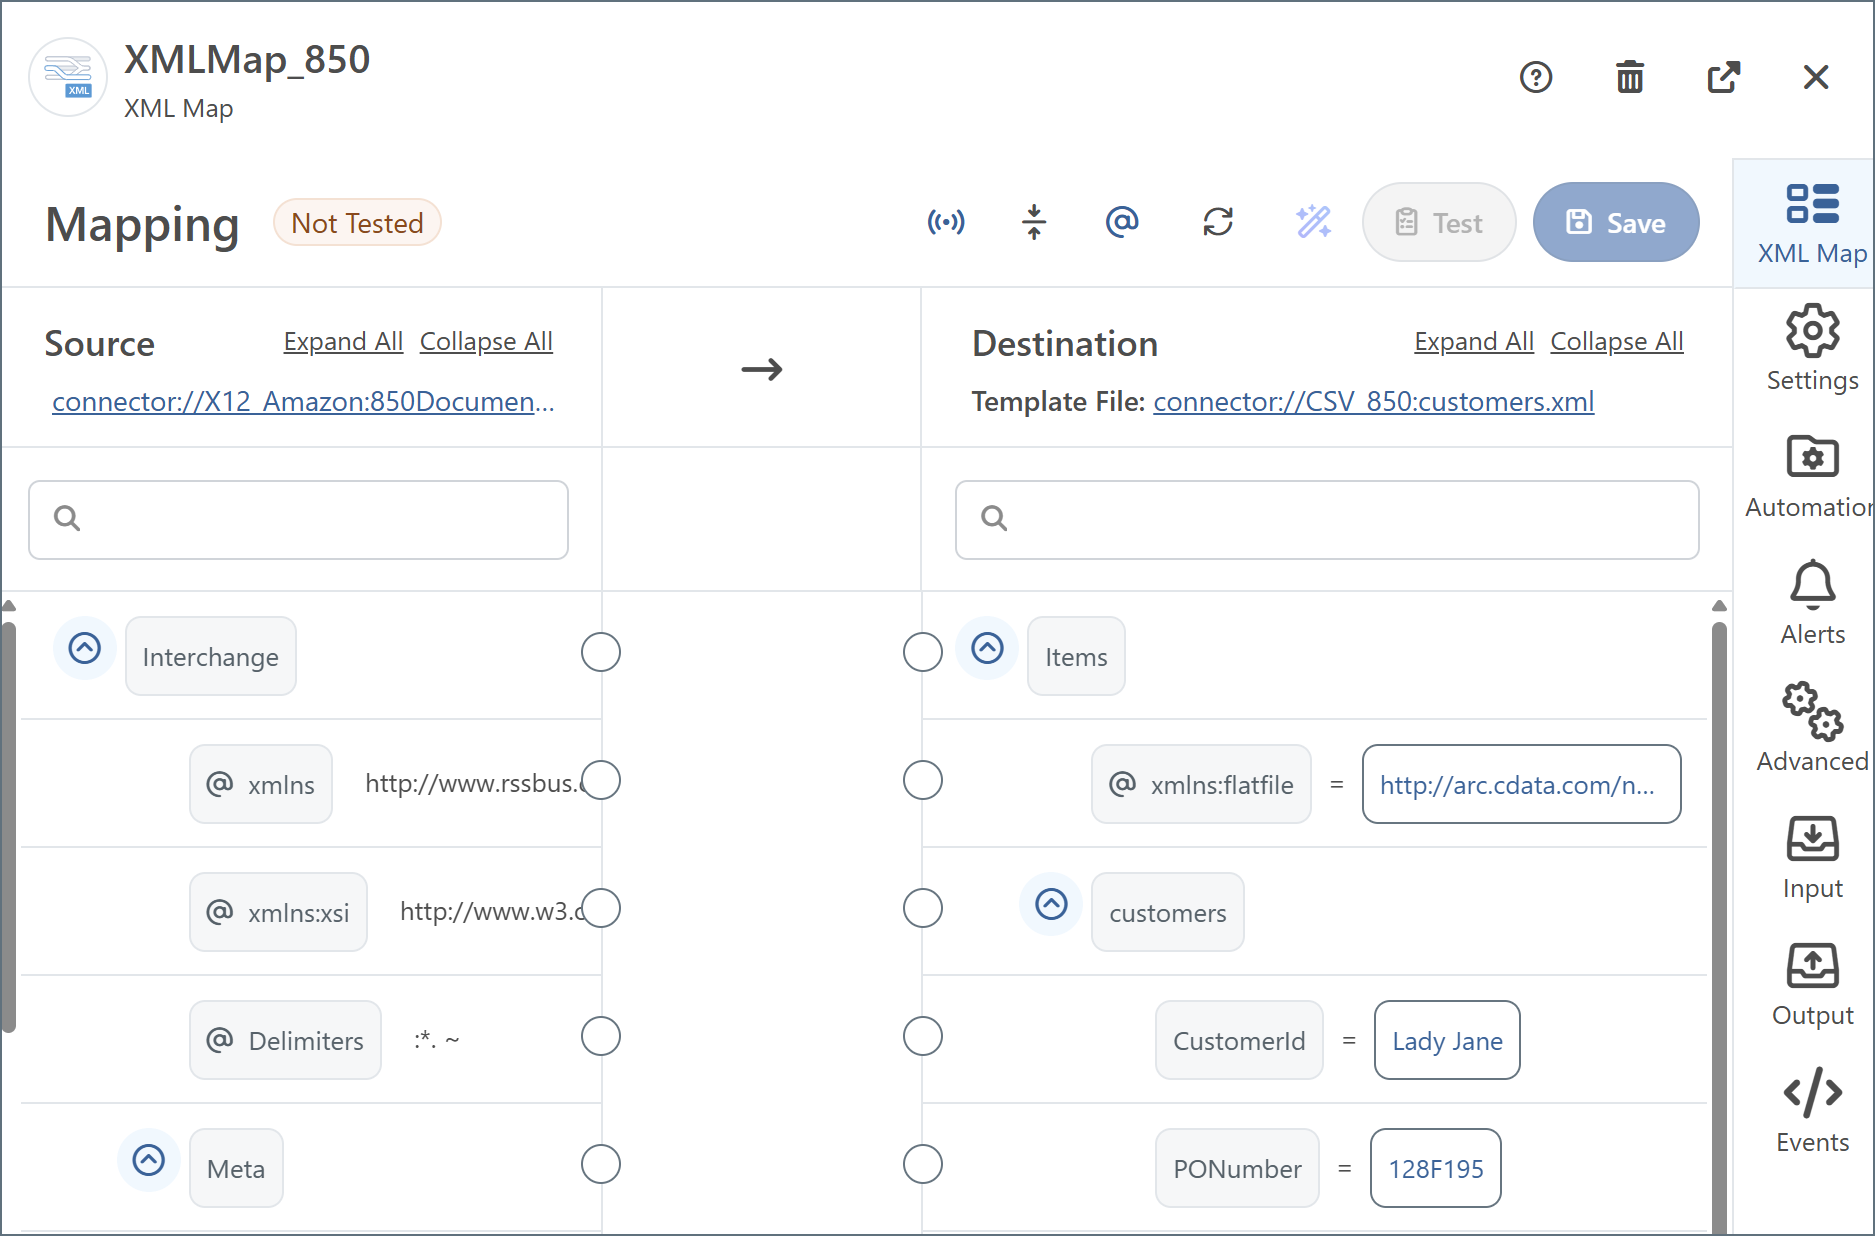Select the destination CustomerId connector circle
The image size is (1875, 1236).
coord(922,1036)
